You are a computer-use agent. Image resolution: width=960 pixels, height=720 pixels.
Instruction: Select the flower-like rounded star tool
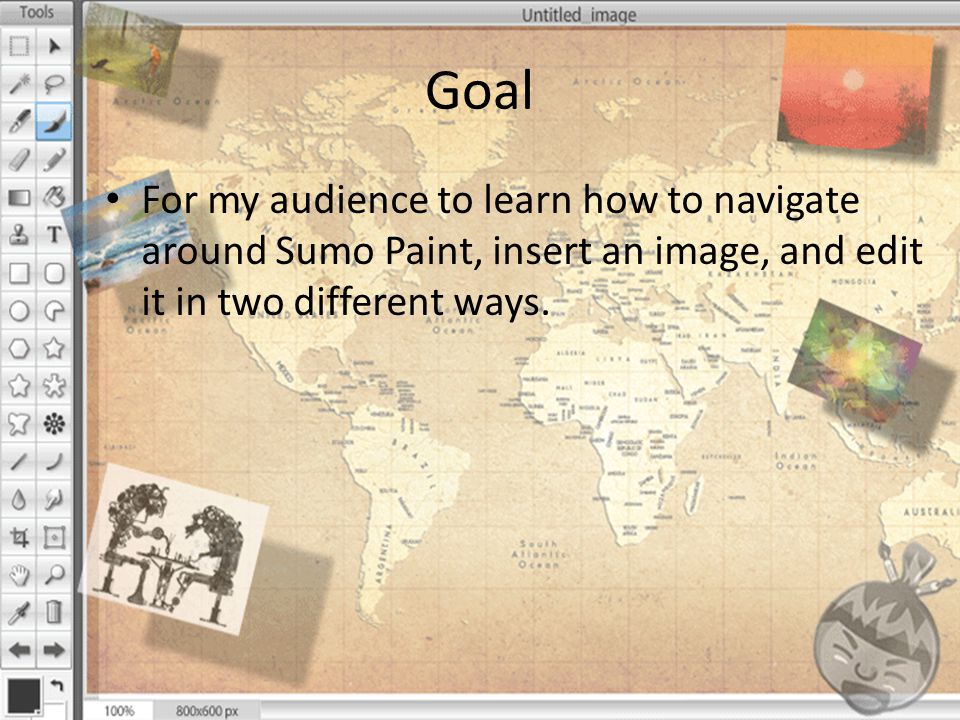point(54,386)
